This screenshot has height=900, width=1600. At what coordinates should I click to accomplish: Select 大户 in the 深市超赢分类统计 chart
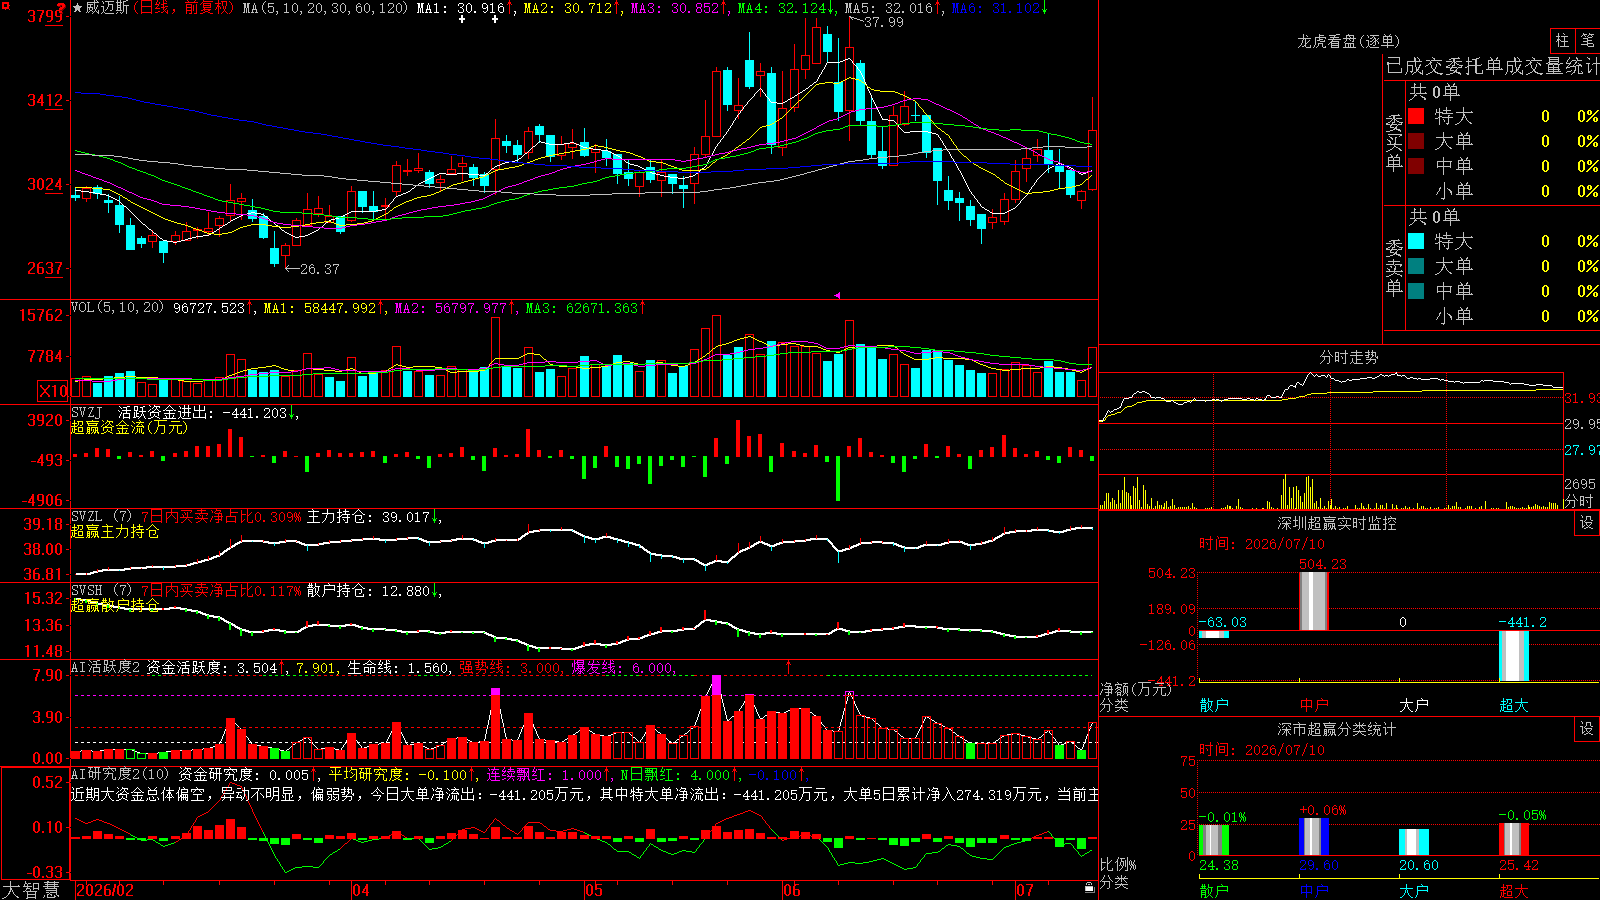(x=1414, y=890)
